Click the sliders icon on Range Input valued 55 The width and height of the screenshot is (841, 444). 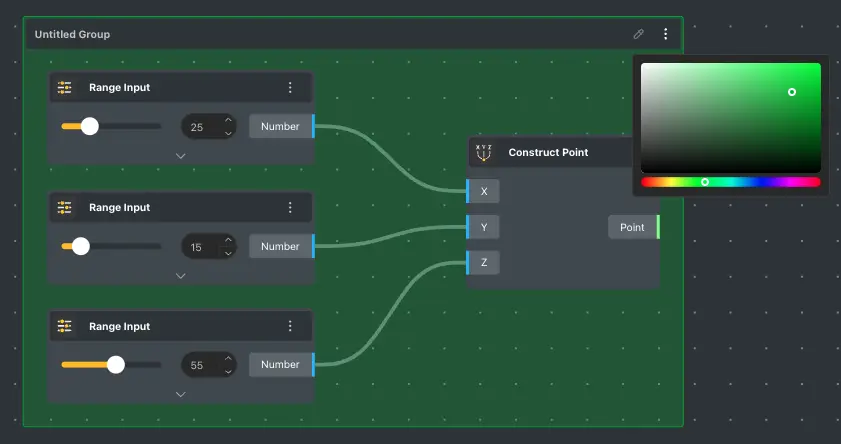[65, 327]
